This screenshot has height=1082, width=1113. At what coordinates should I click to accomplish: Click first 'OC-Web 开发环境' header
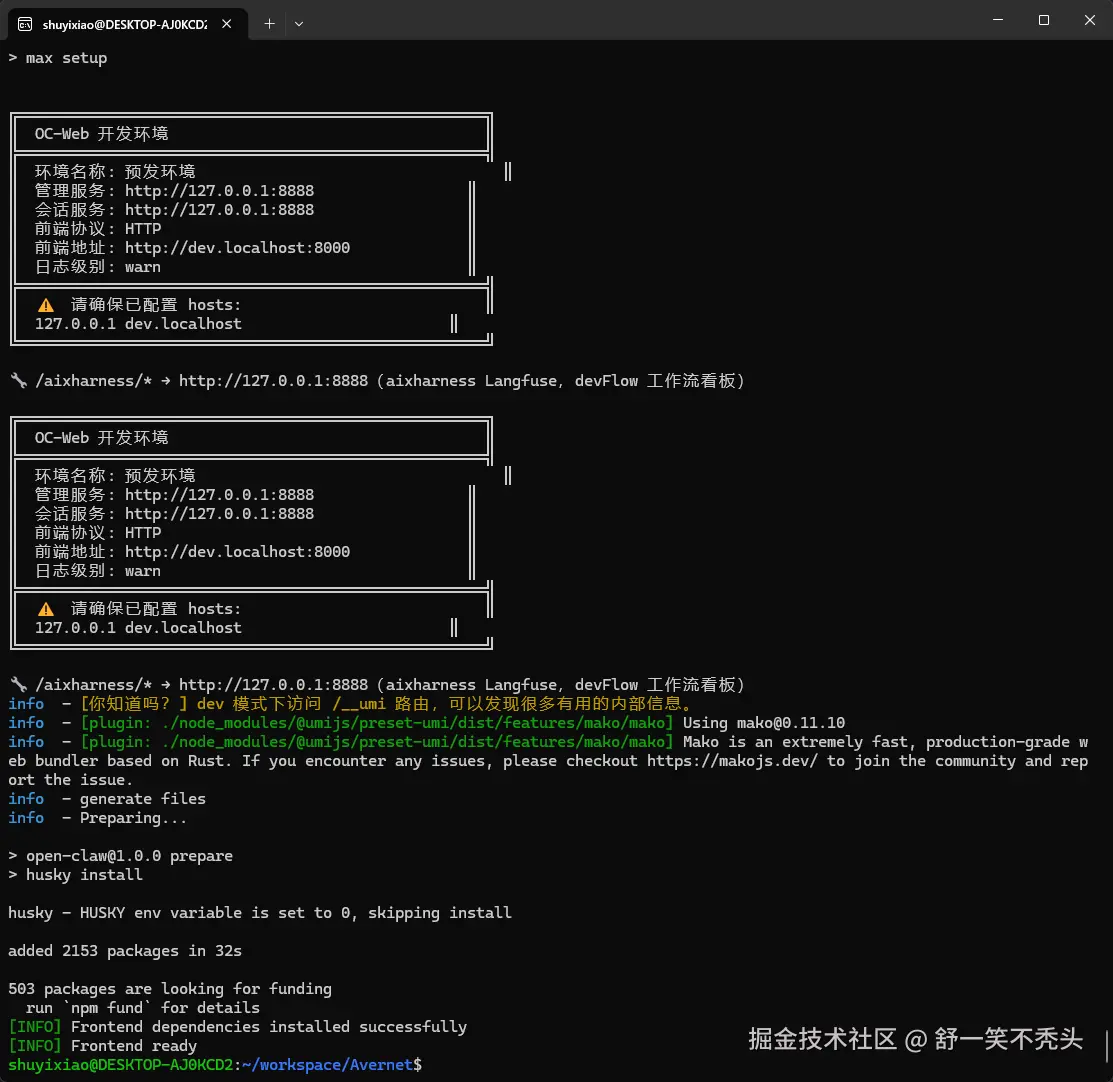[x=102, y=134]
